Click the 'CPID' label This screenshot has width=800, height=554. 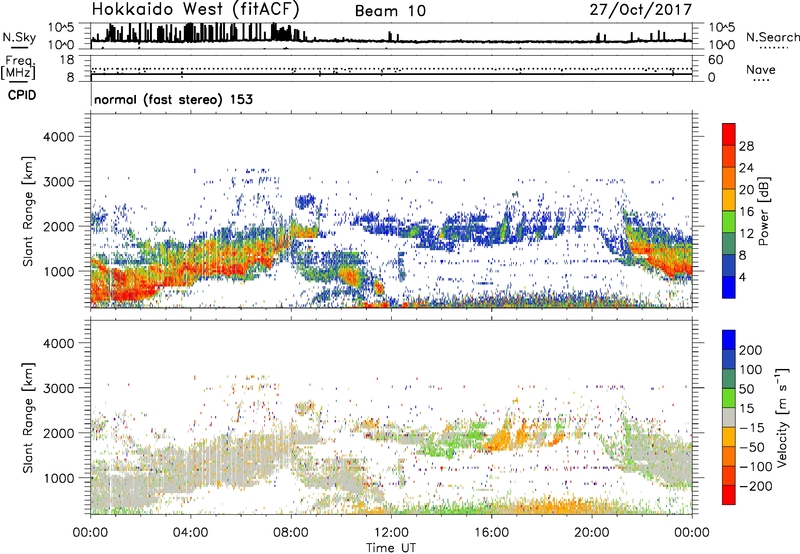(x=22, y=95)
